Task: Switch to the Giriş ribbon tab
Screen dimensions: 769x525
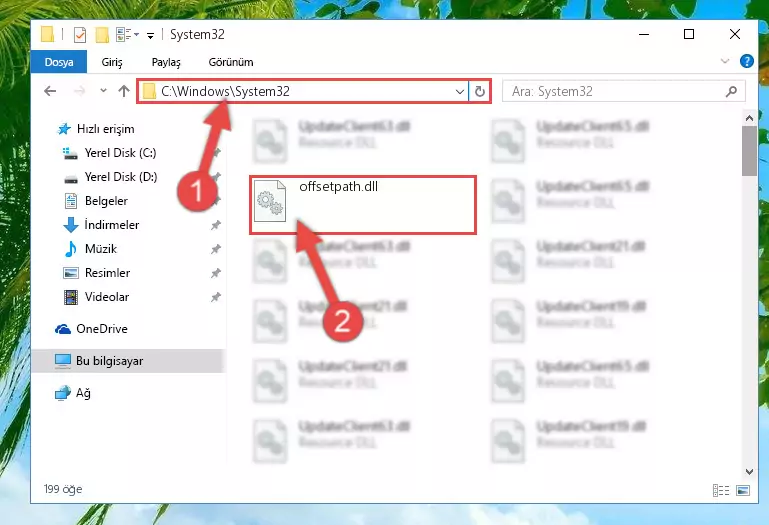Action: coord(112,62)
